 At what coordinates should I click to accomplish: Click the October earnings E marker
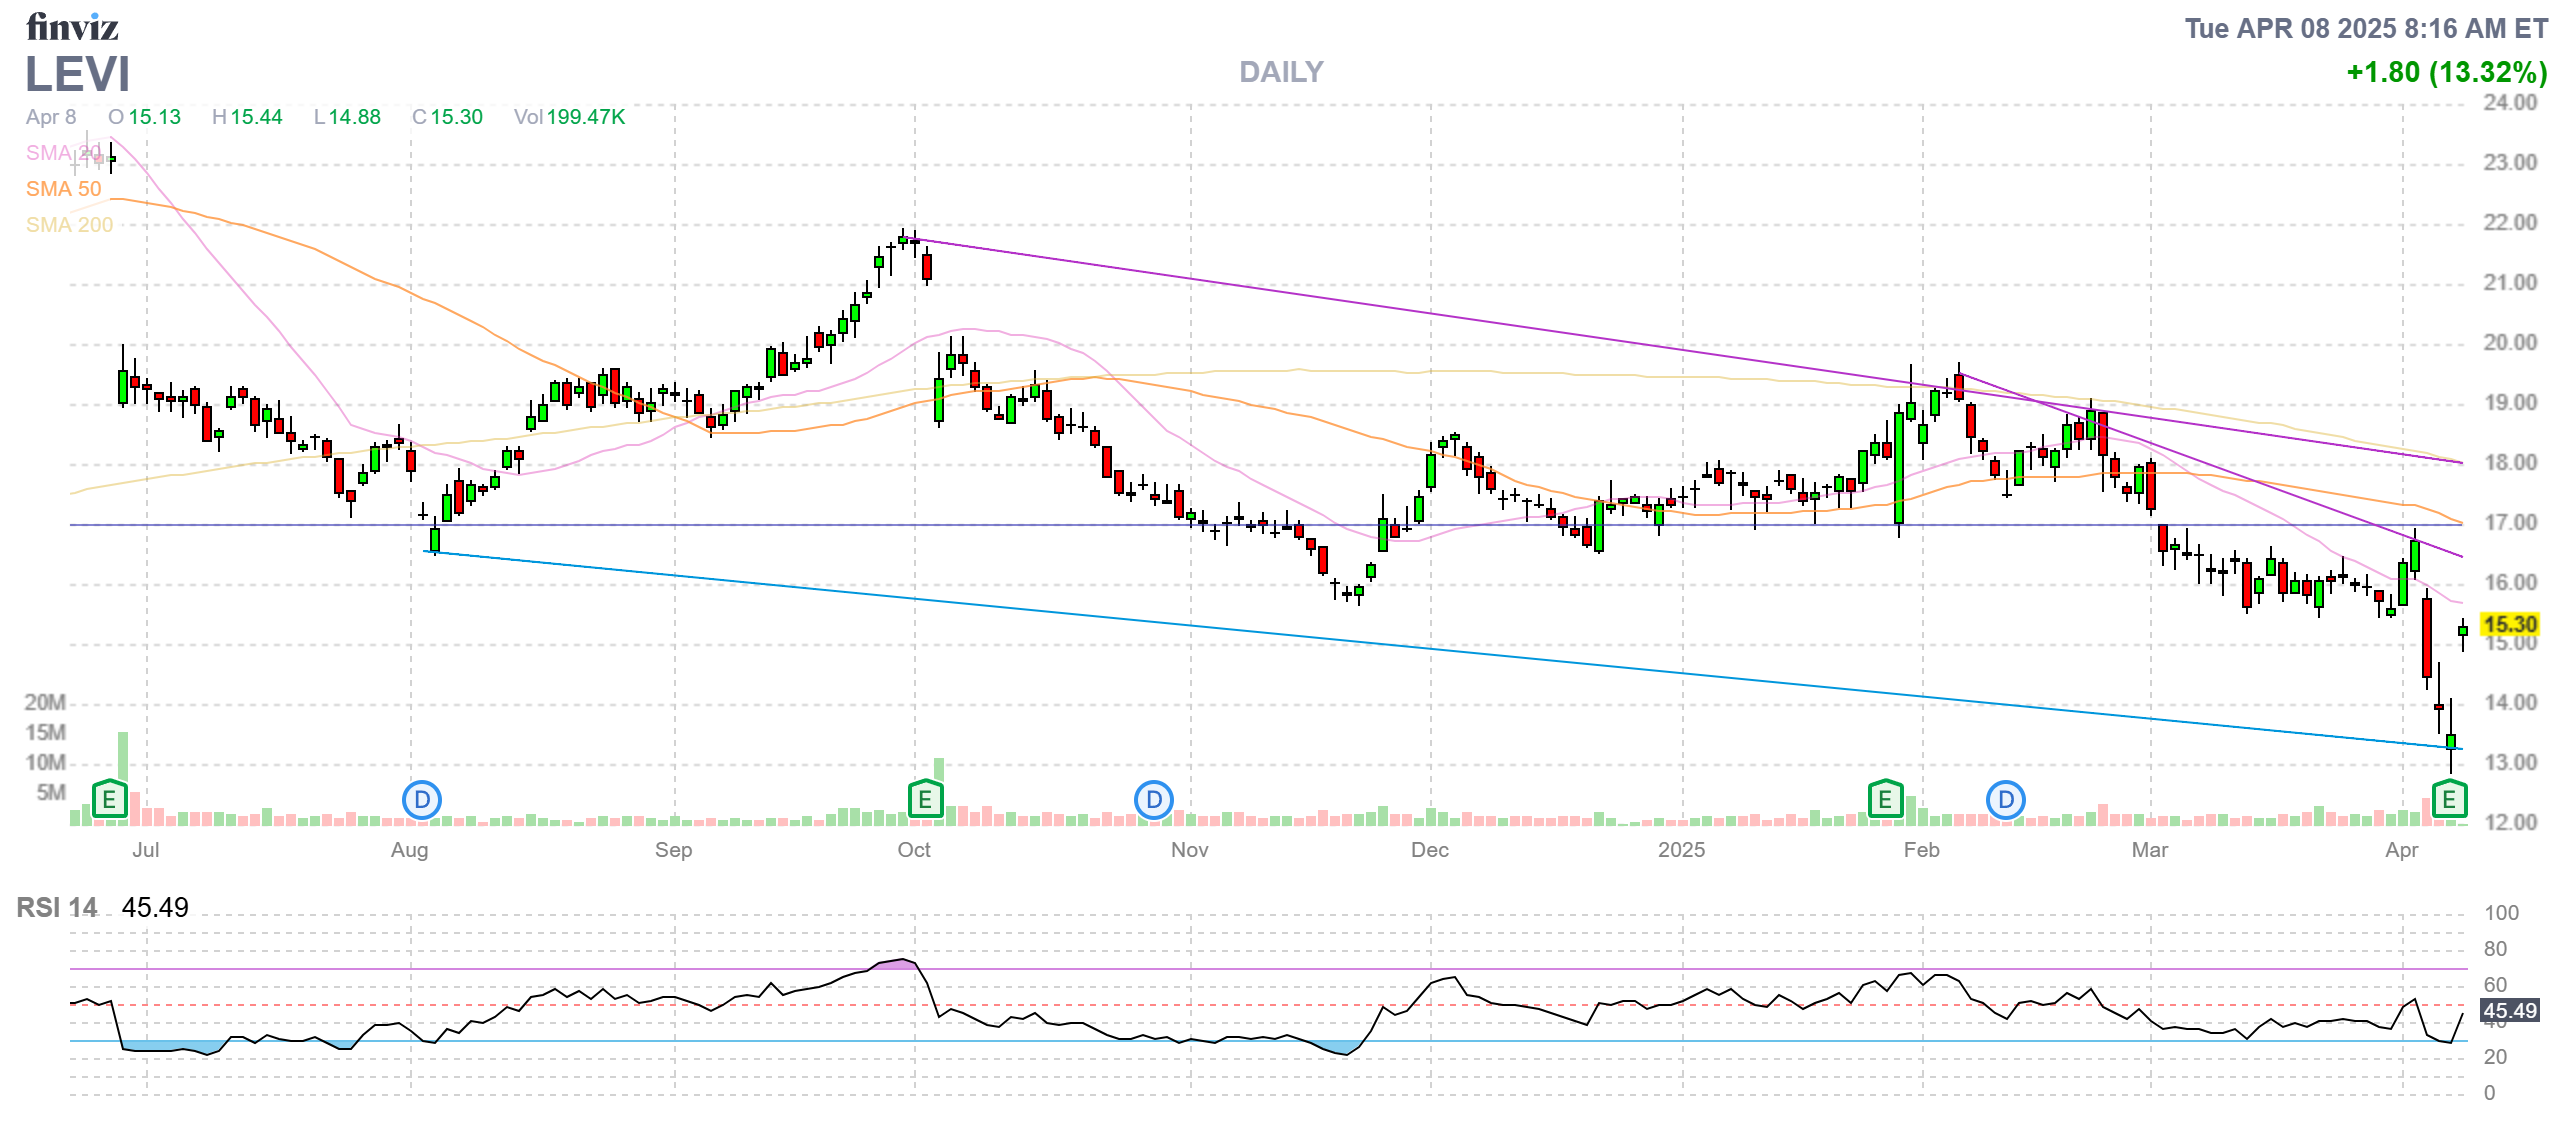click(x=925, y=799)
